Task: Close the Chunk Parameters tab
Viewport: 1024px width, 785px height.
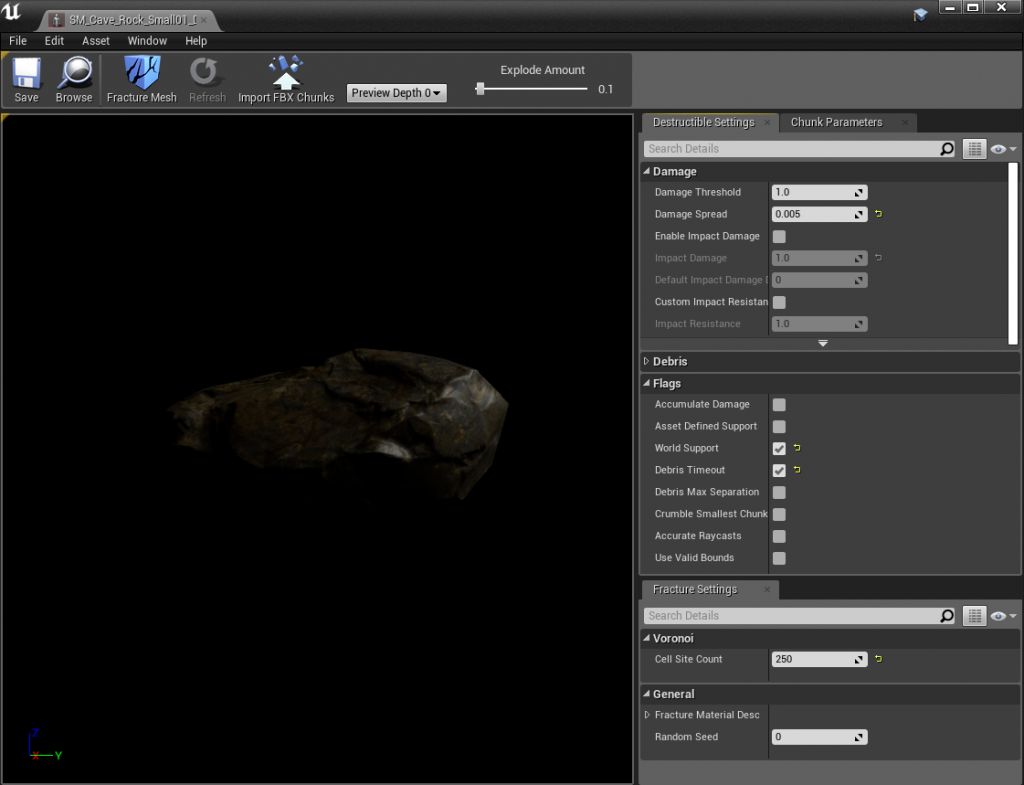Action: pos(904,122)
